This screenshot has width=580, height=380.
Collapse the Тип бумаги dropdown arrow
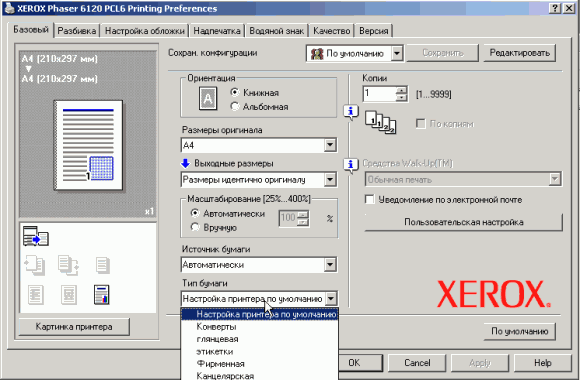pyautogui.click(x=331, y=298)
